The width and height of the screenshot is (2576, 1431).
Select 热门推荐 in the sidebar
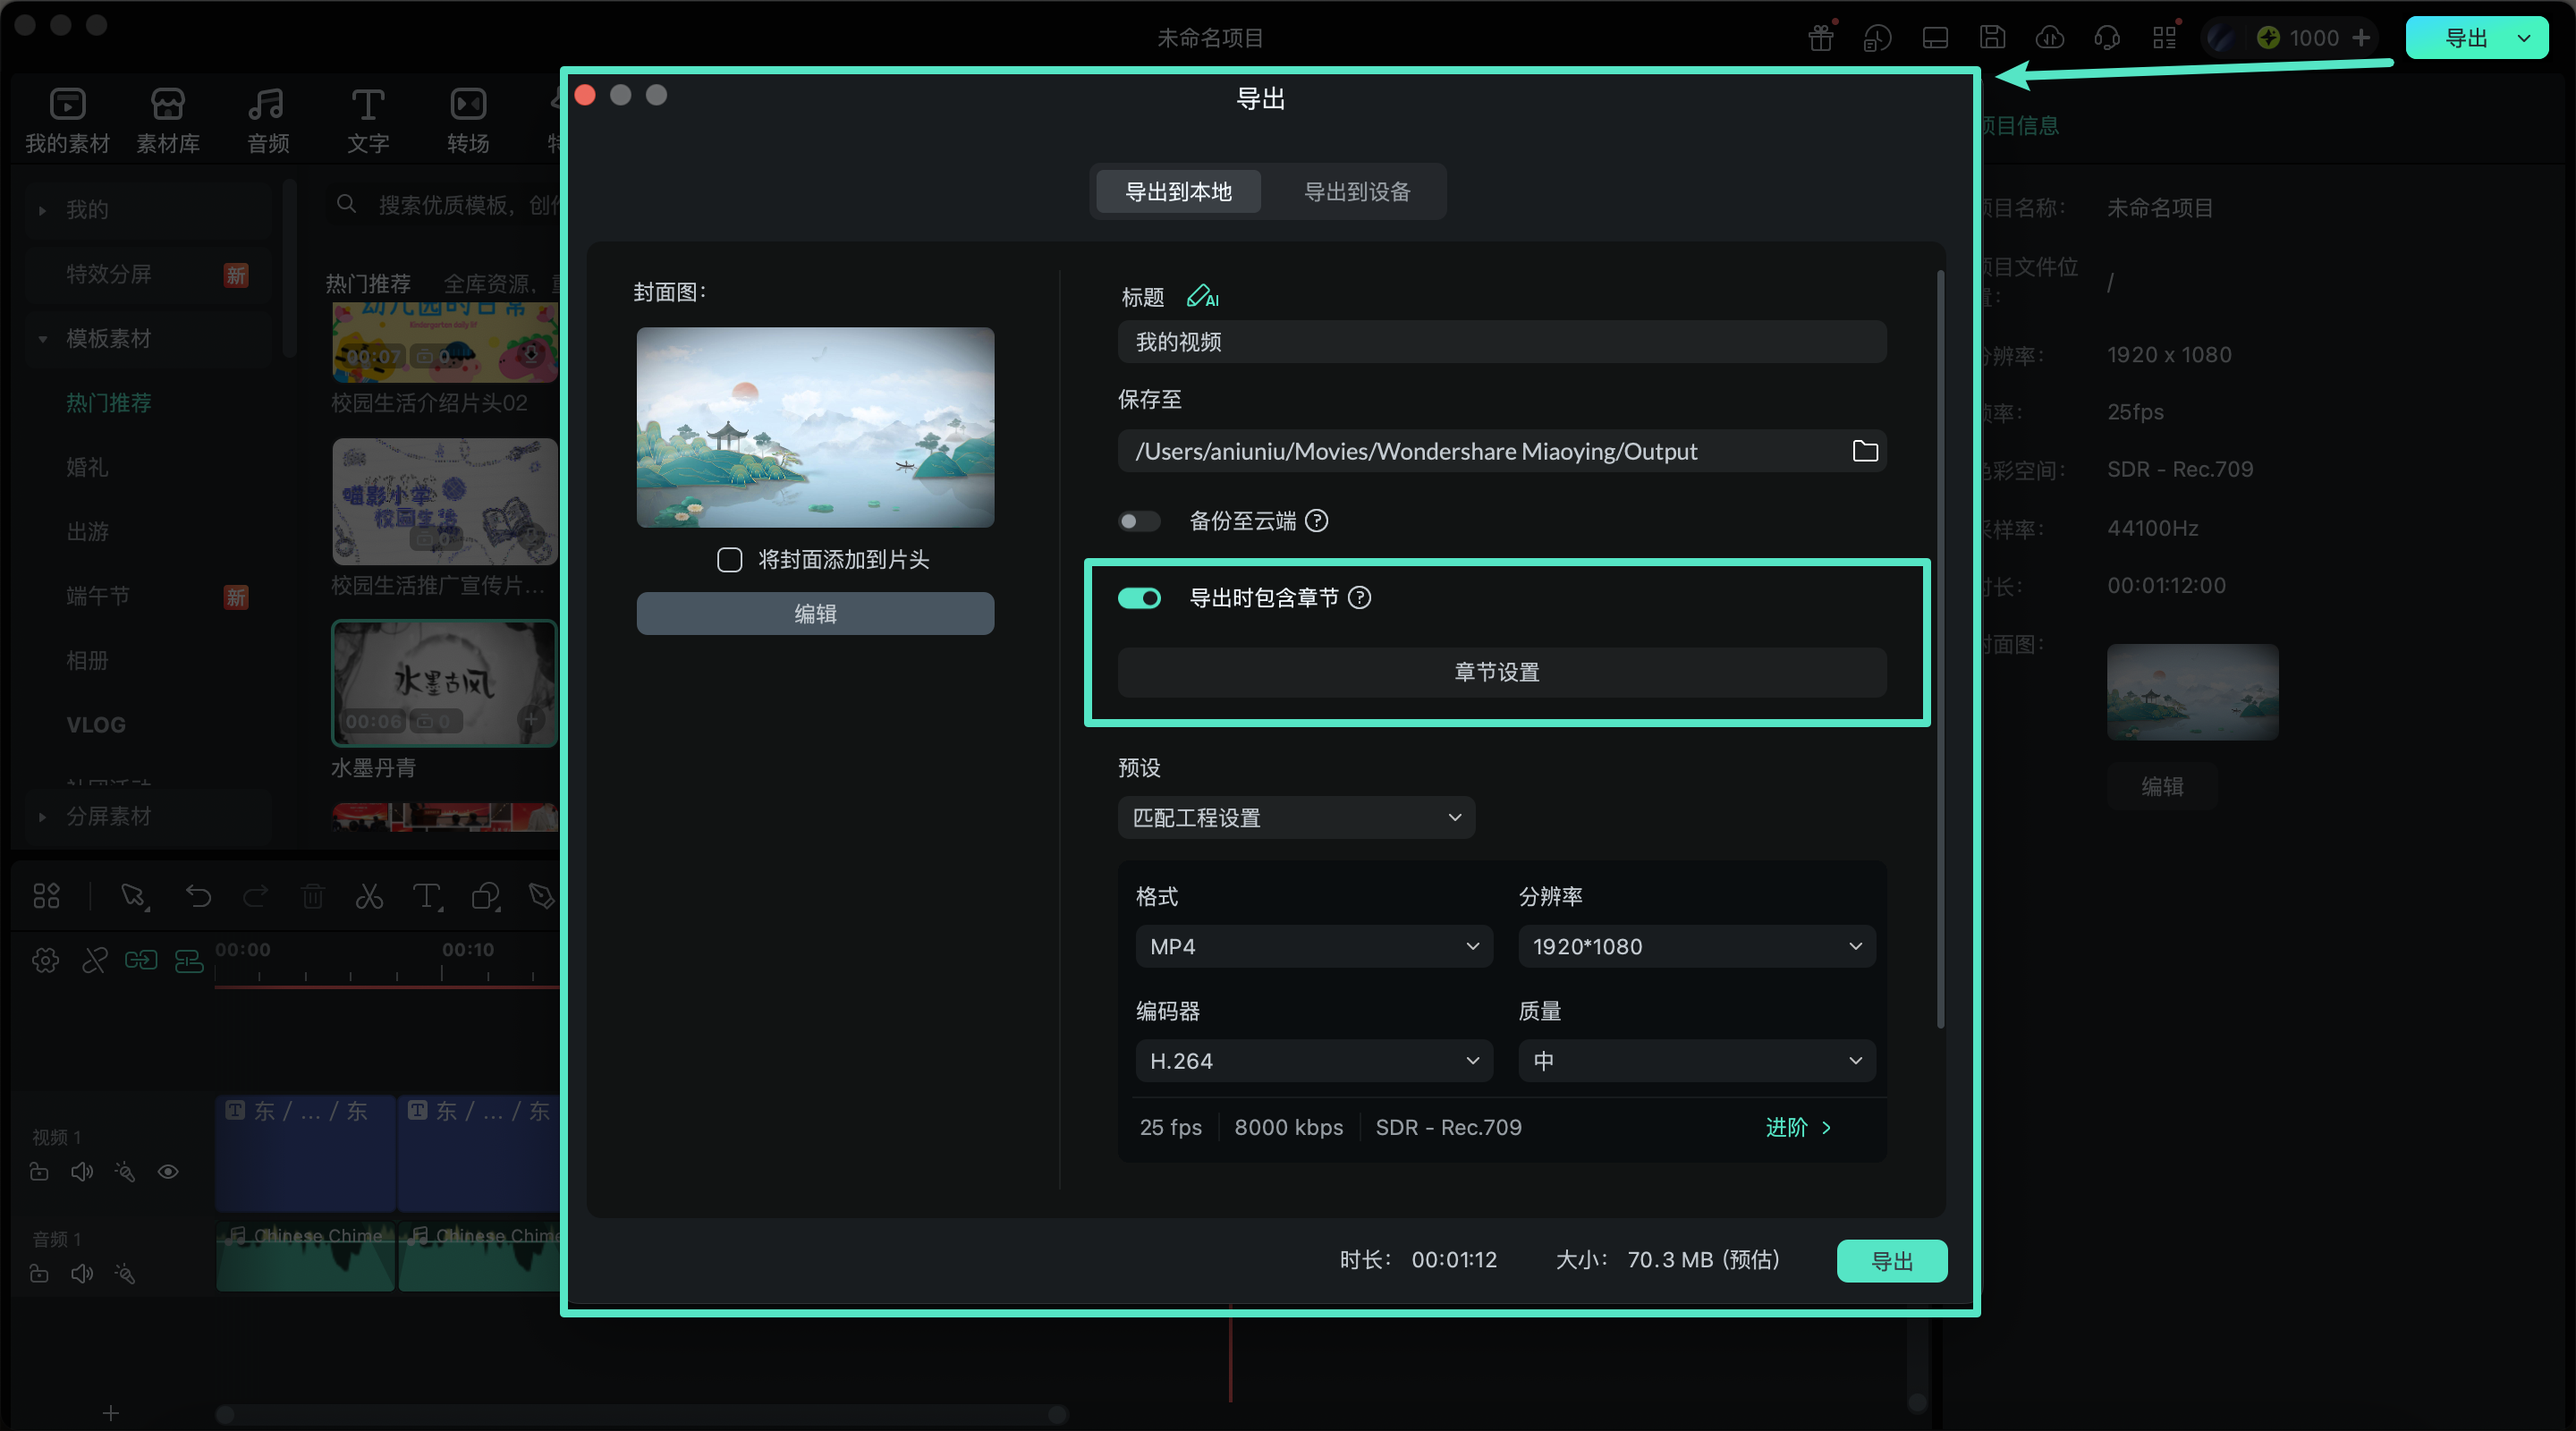tap(109, 403)
